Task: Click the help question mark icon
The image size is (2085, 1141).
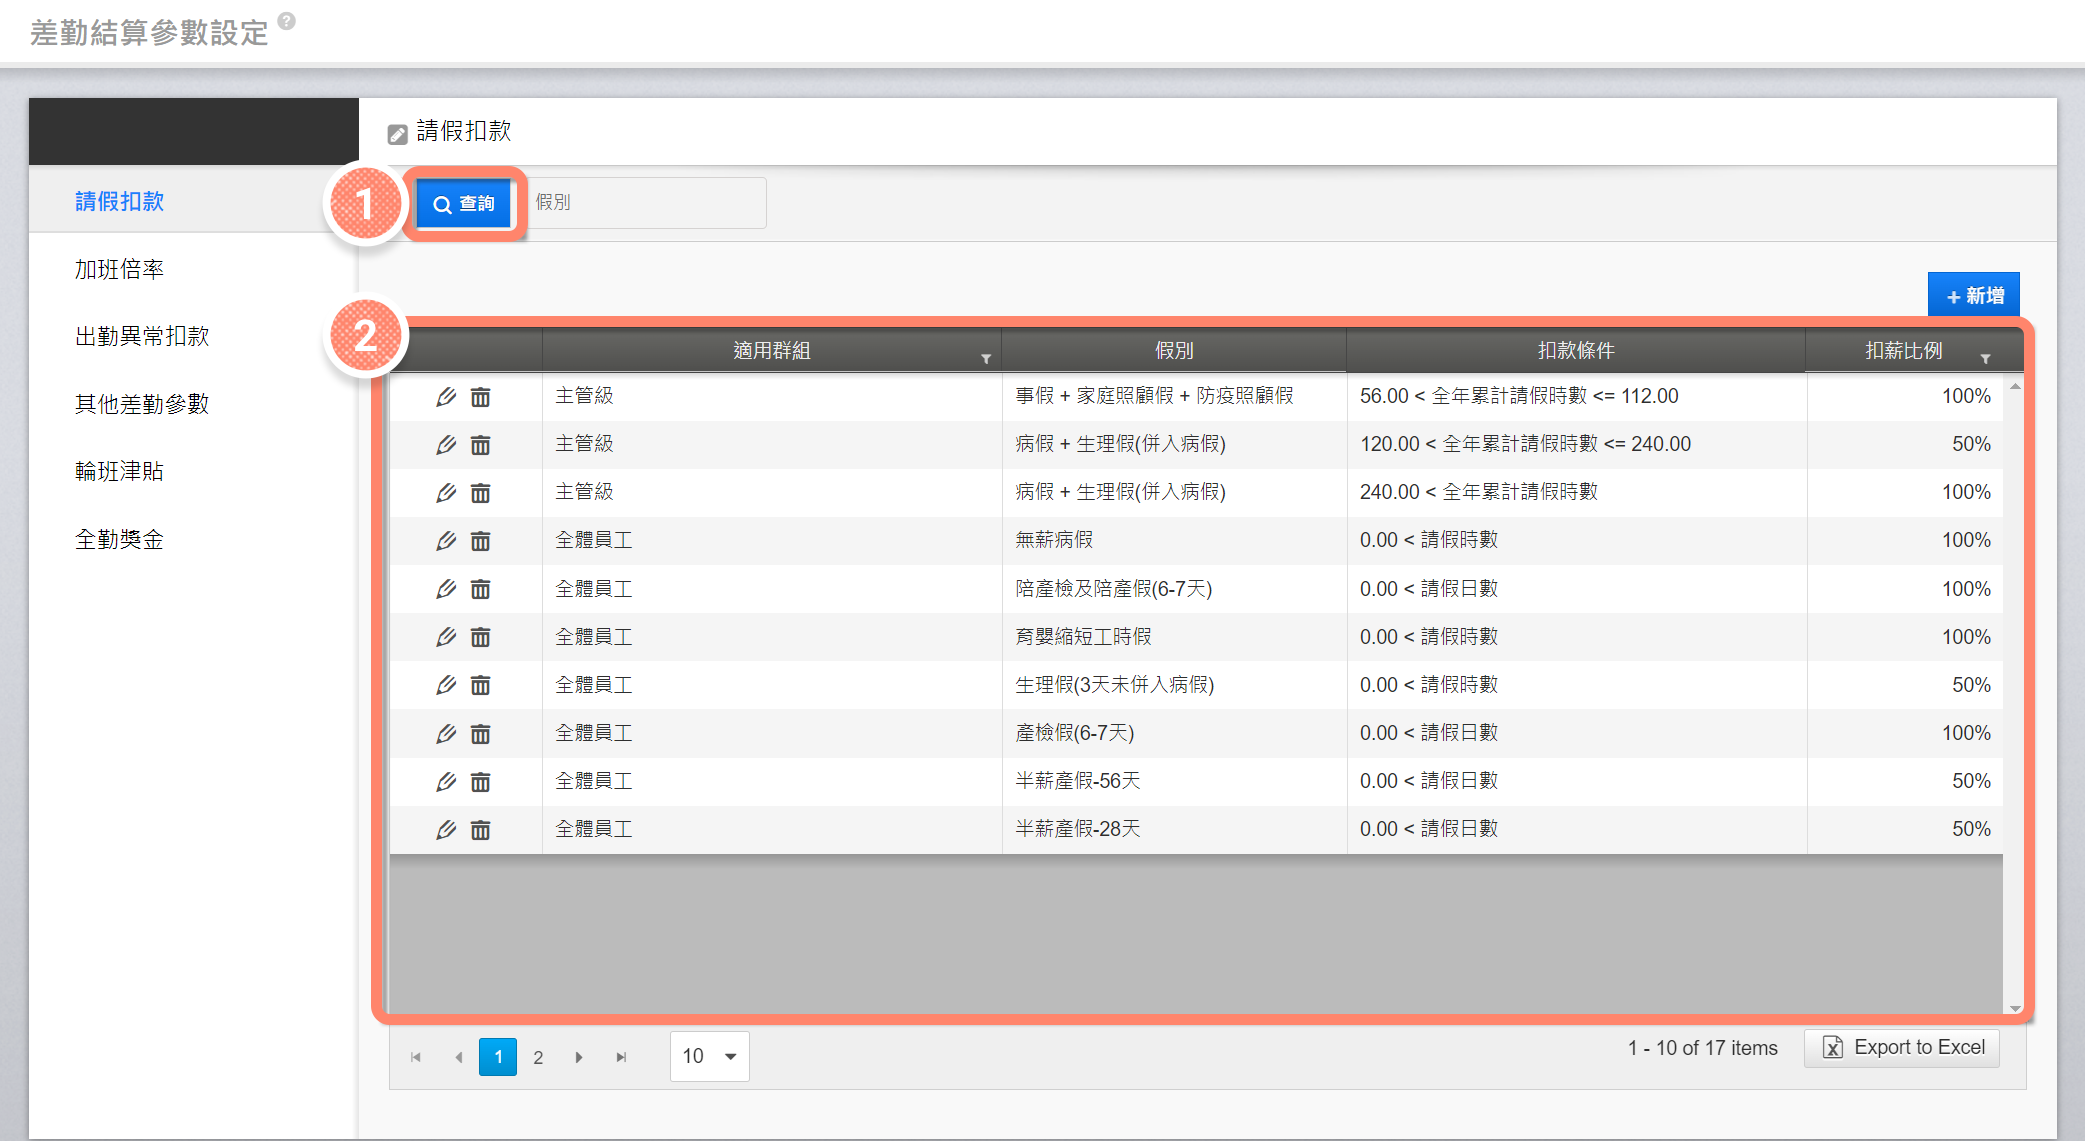Action: [287, 21]
